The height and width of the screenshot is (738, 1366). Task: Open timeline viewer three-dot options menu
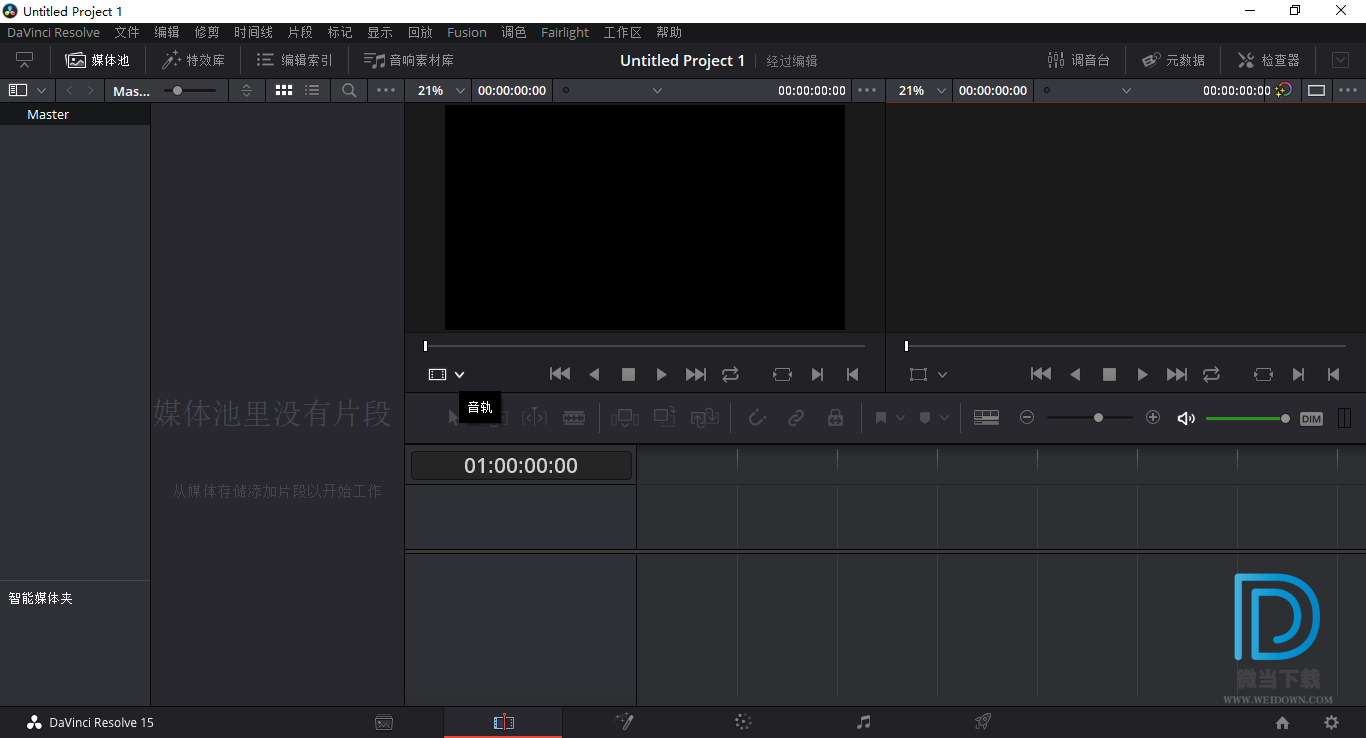tap(1348, 90)
